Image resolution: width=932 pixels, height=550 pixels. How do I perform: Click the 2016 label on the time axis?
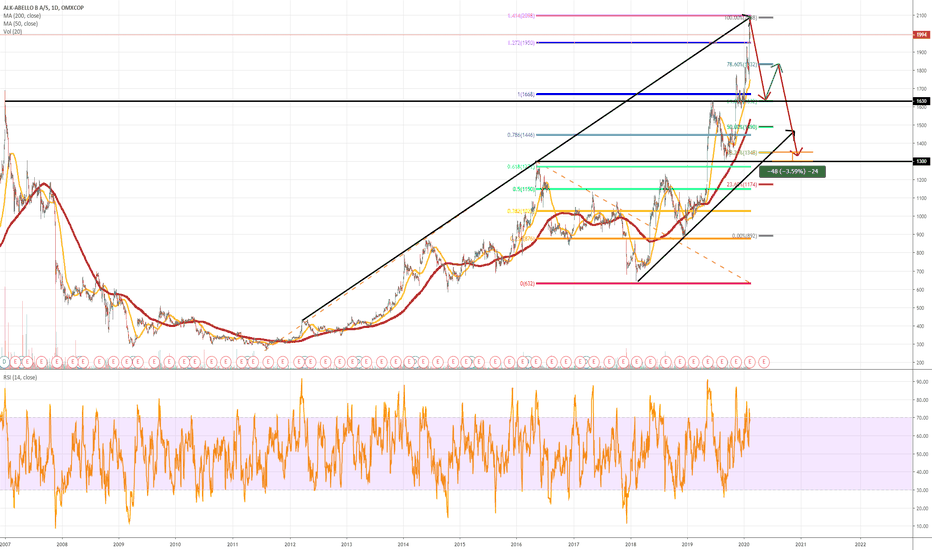click(517, 544)
